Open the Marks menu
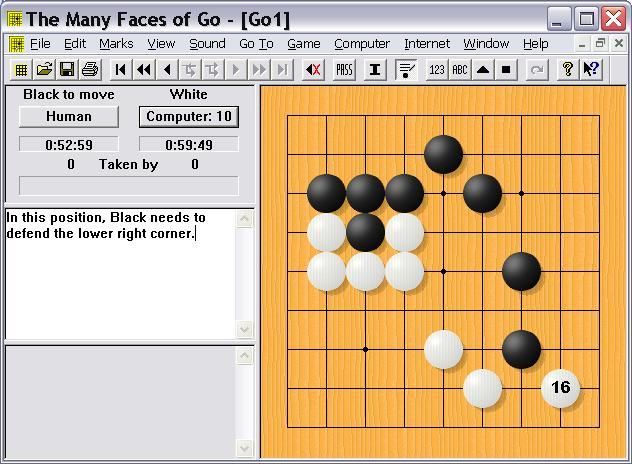Image resolution: width=632 pixels, height=464 pixels. (116, 44)
